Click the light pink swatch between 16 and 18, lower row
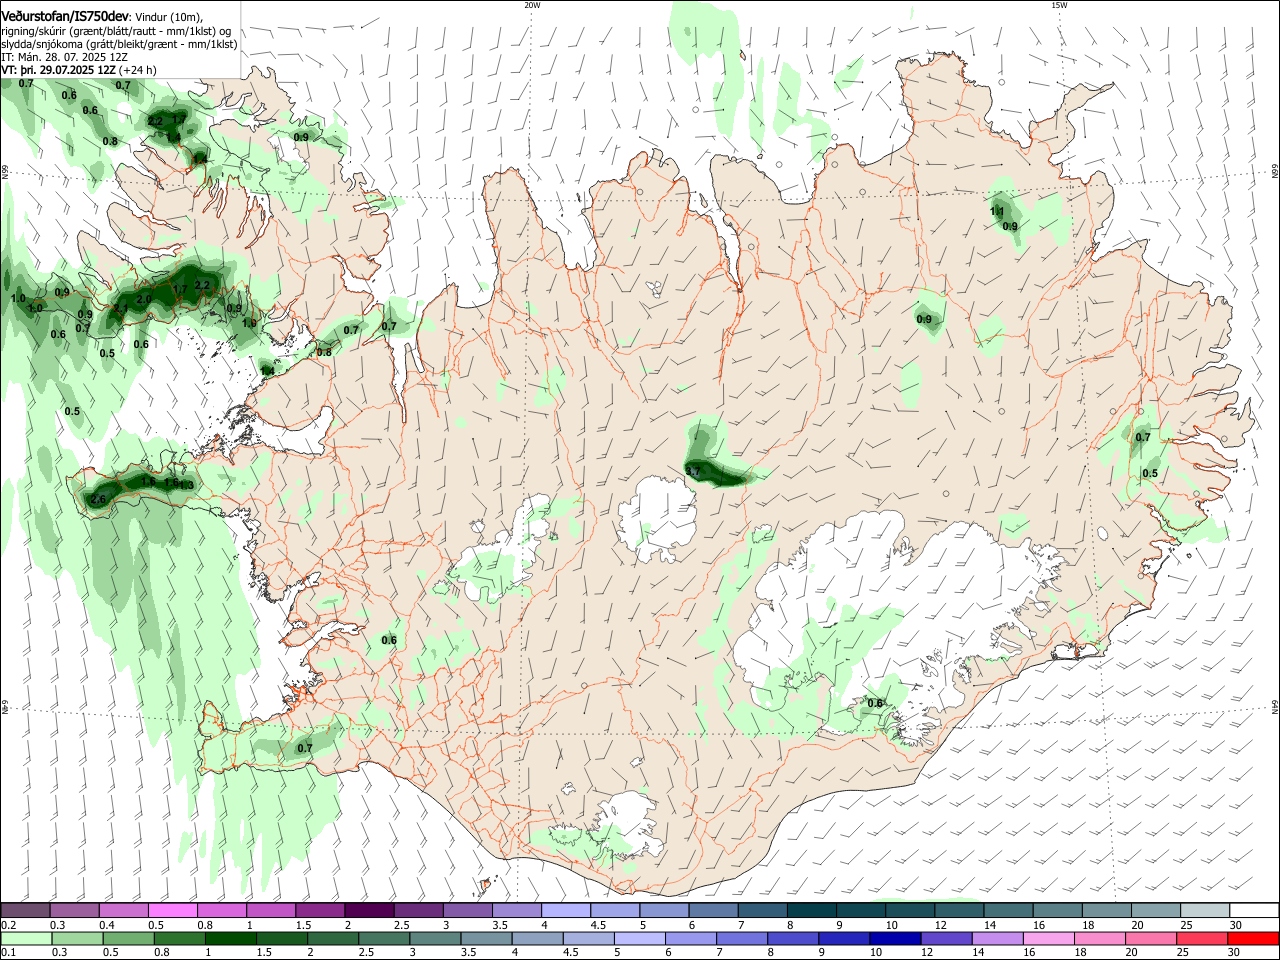The image size is (1280, 960). 1049,938
